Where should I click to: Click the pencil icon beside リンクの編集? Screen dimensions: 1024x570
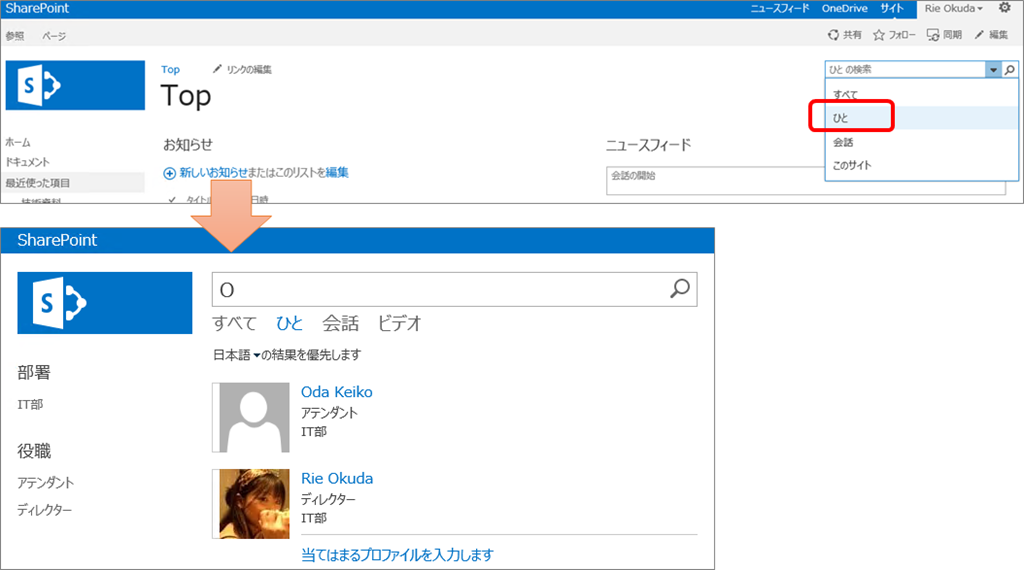[x=217, y=69]
